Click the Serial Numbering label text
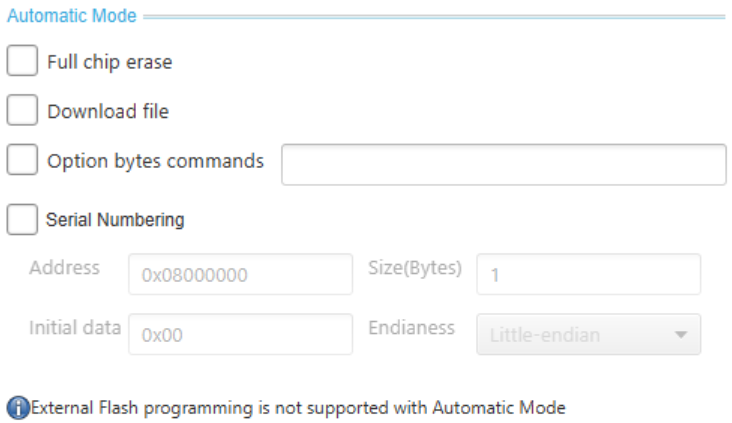The width and height of the screenshot is (732, 423). 115,220
